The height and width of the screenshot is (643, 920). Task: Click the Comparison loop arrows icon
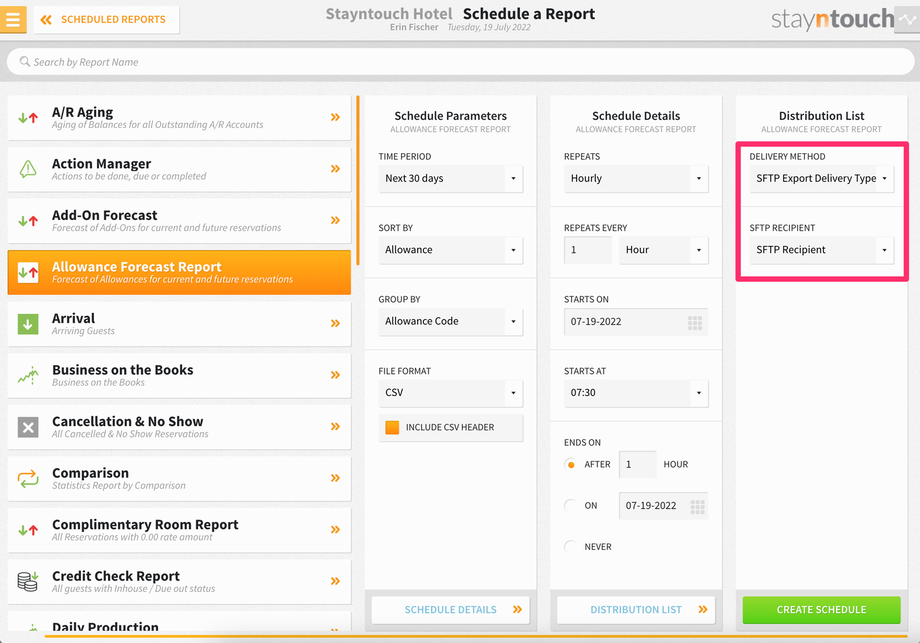tap(28, 479)
